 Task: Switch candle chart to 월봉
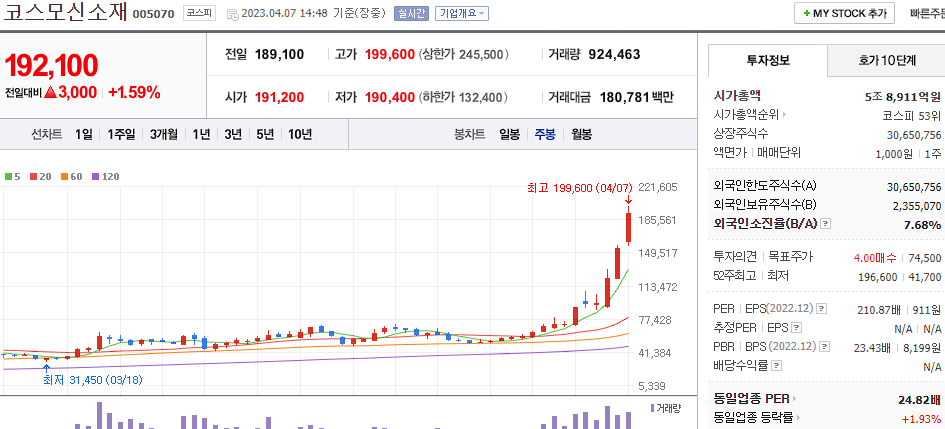[582, 134]
